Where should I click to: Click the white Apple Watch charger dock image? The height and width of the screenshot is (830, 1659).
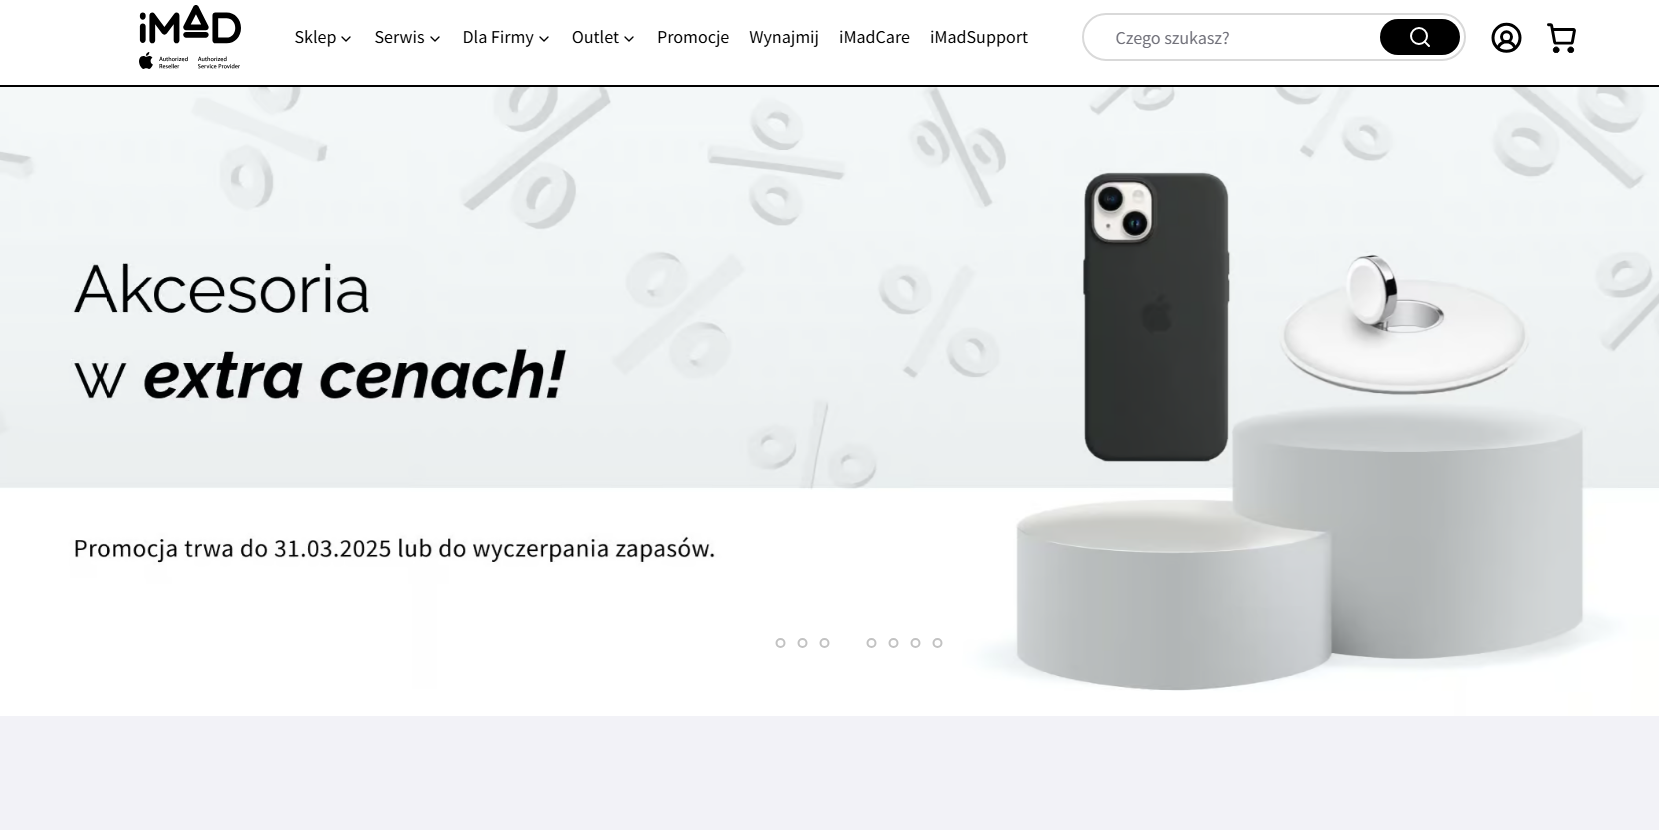coord(1404,325)
